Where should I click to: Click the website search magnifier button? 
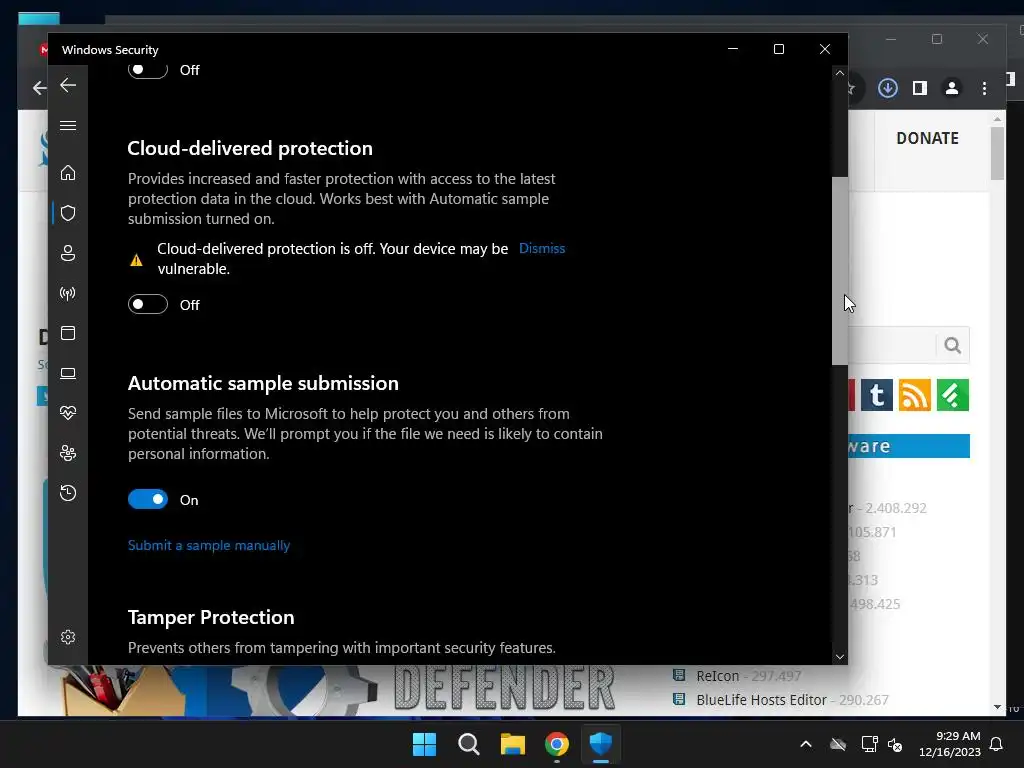pyautogui.click(x=952, y=345)
